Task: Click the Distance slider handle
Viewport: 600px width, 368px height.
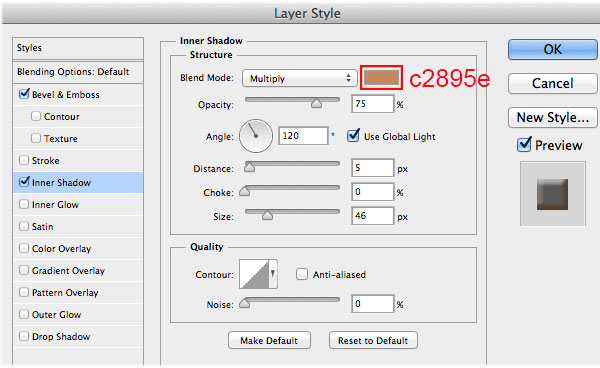Action: (249, 167)
